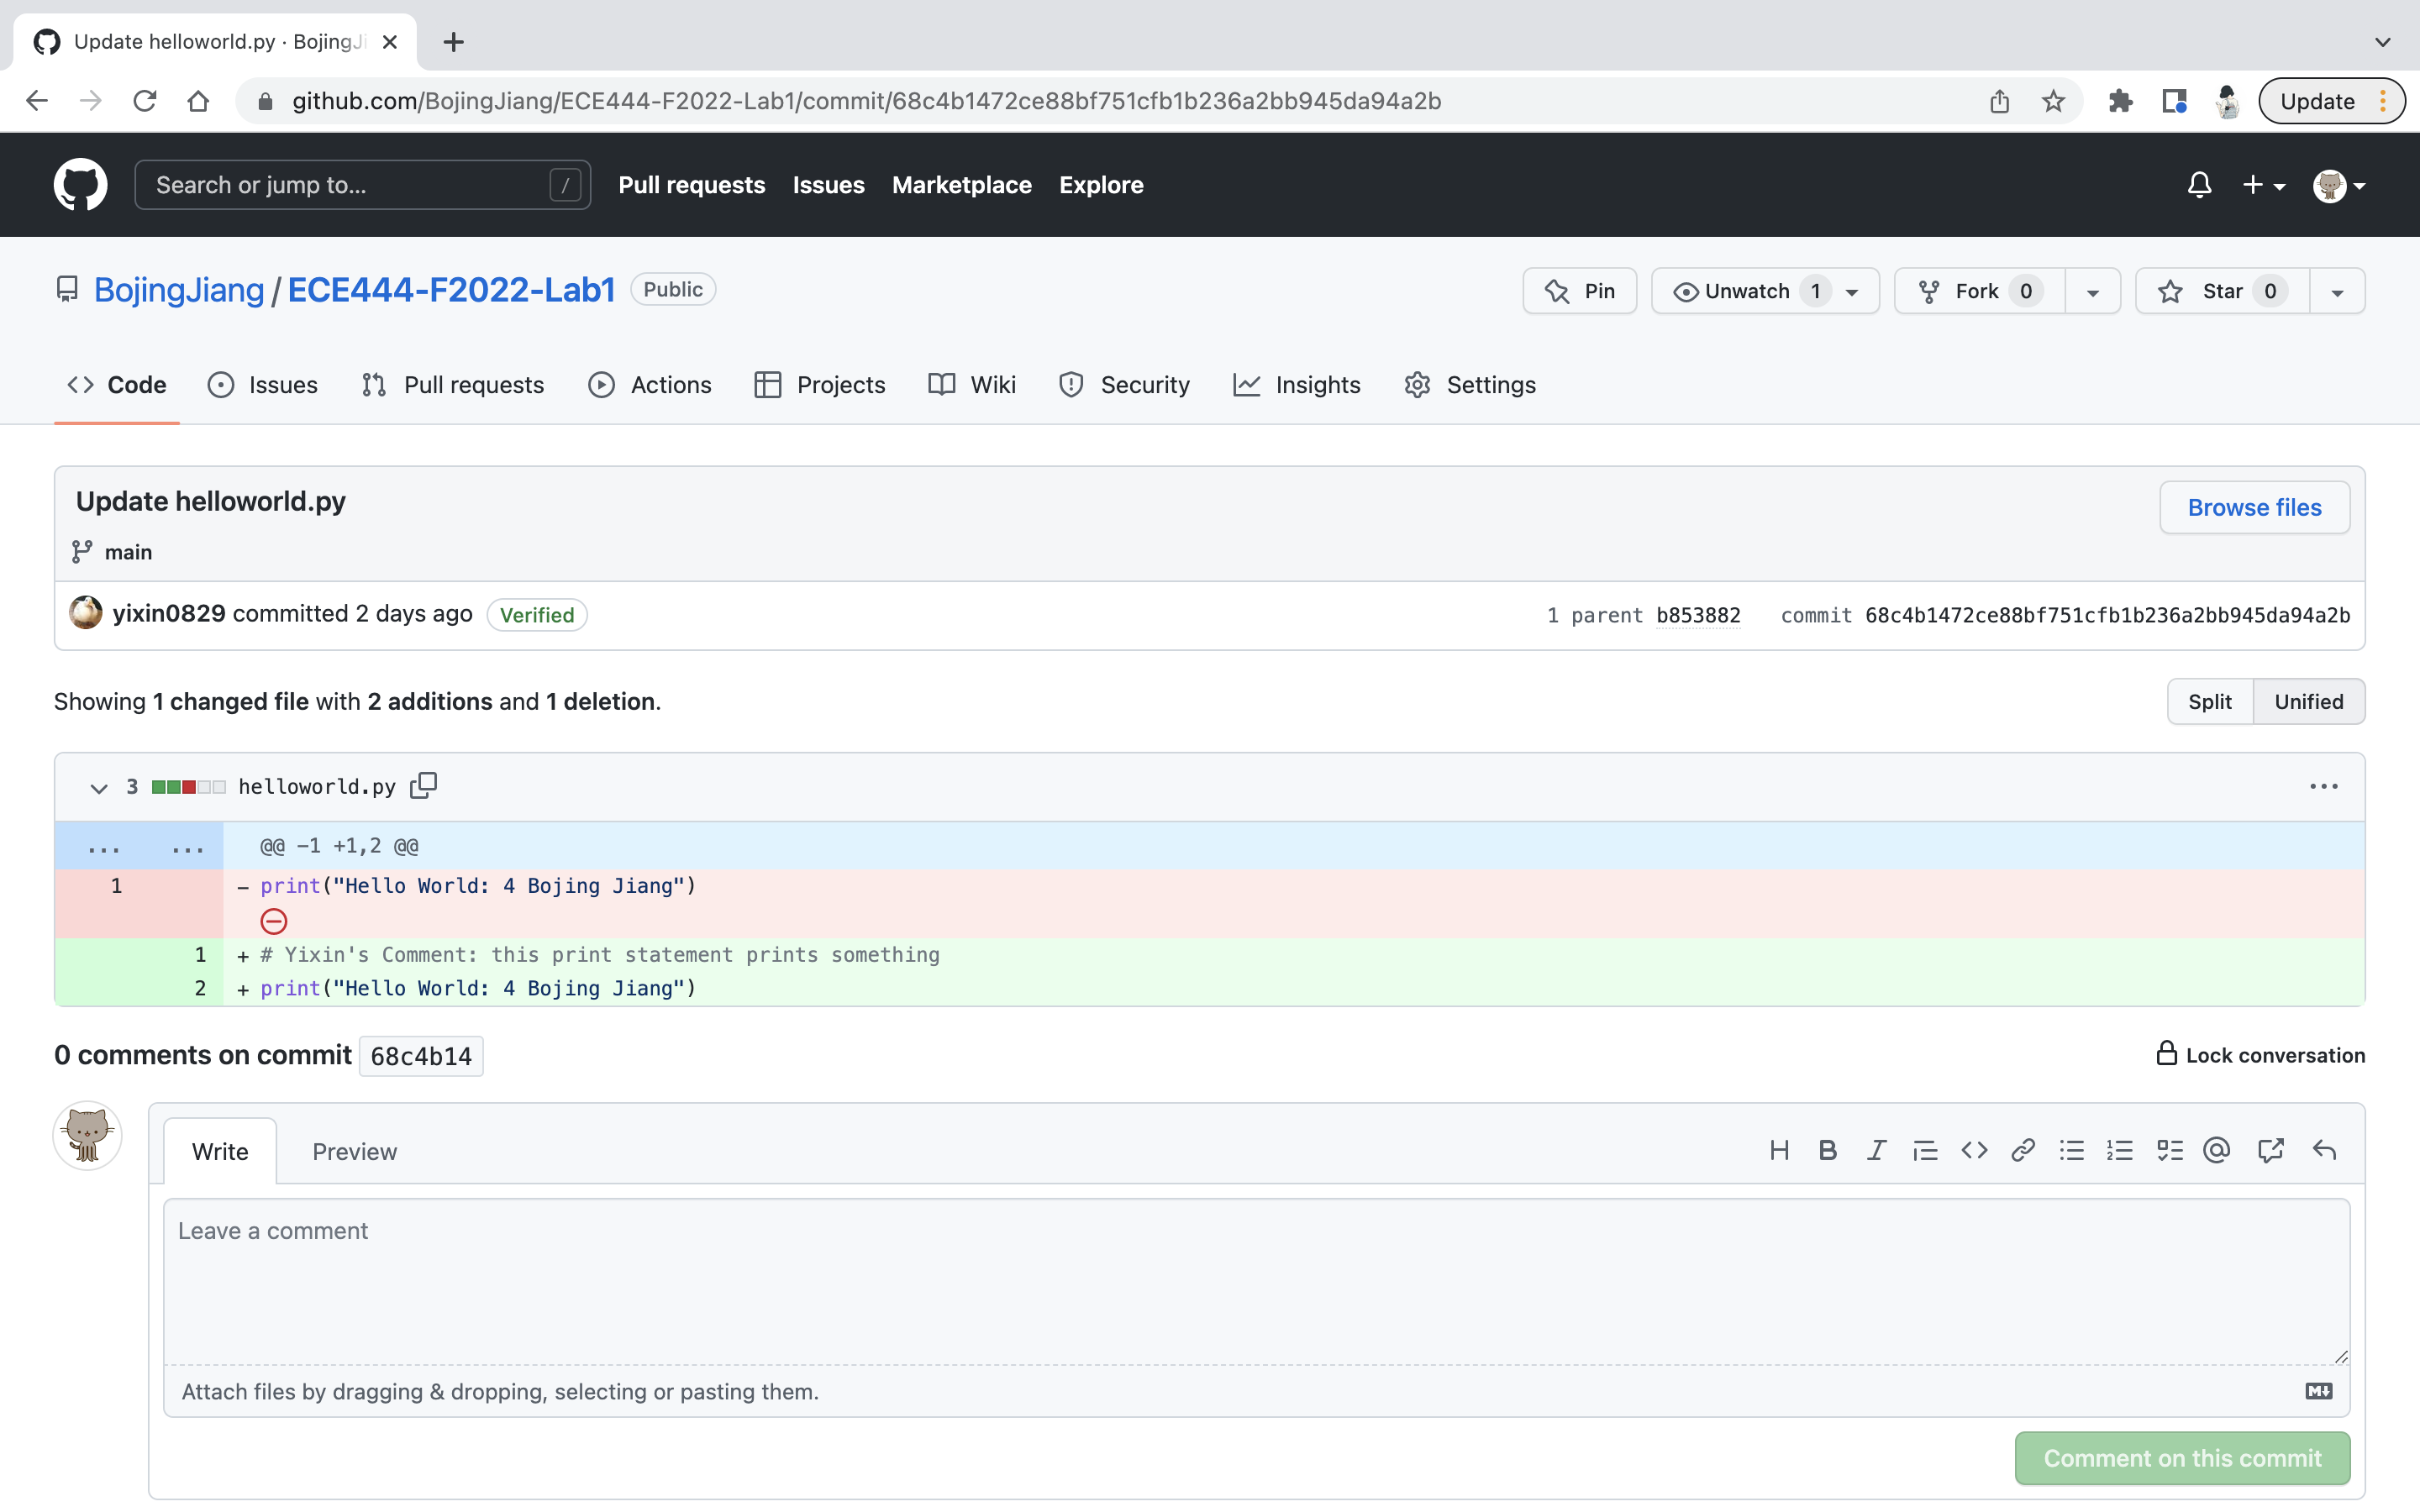
Task: Open the Actions repository tab
Action: point(650,385)
